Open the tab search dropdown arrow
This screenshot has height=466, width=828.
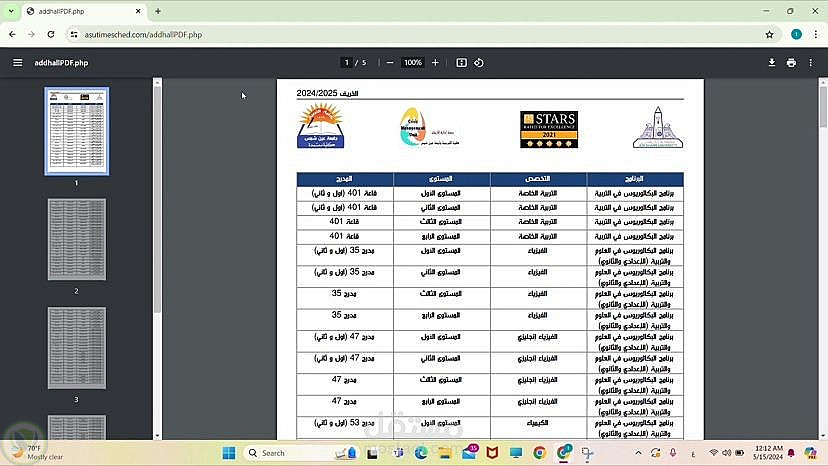pos(11,11)
